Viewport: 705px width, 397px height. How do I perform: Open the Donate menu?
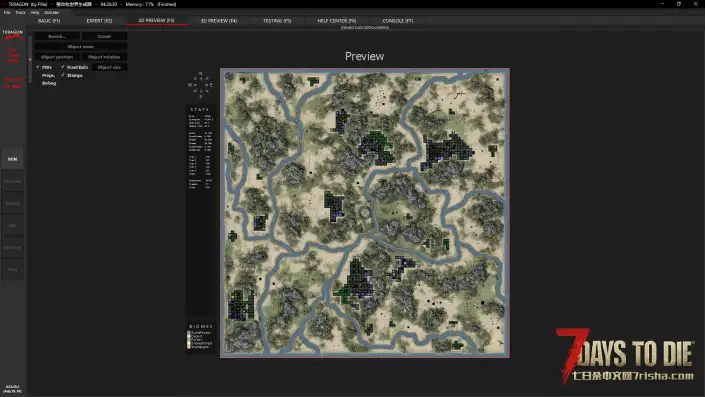(51, 13)
